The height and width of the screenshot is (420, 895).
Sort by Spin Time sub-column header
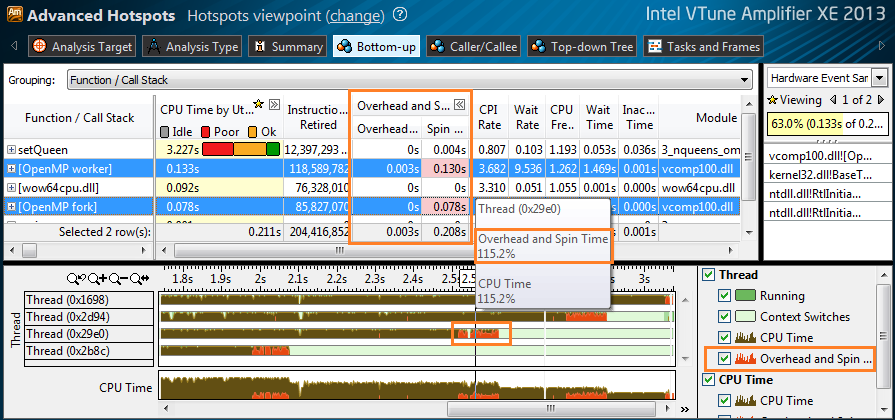coord(444,129)
